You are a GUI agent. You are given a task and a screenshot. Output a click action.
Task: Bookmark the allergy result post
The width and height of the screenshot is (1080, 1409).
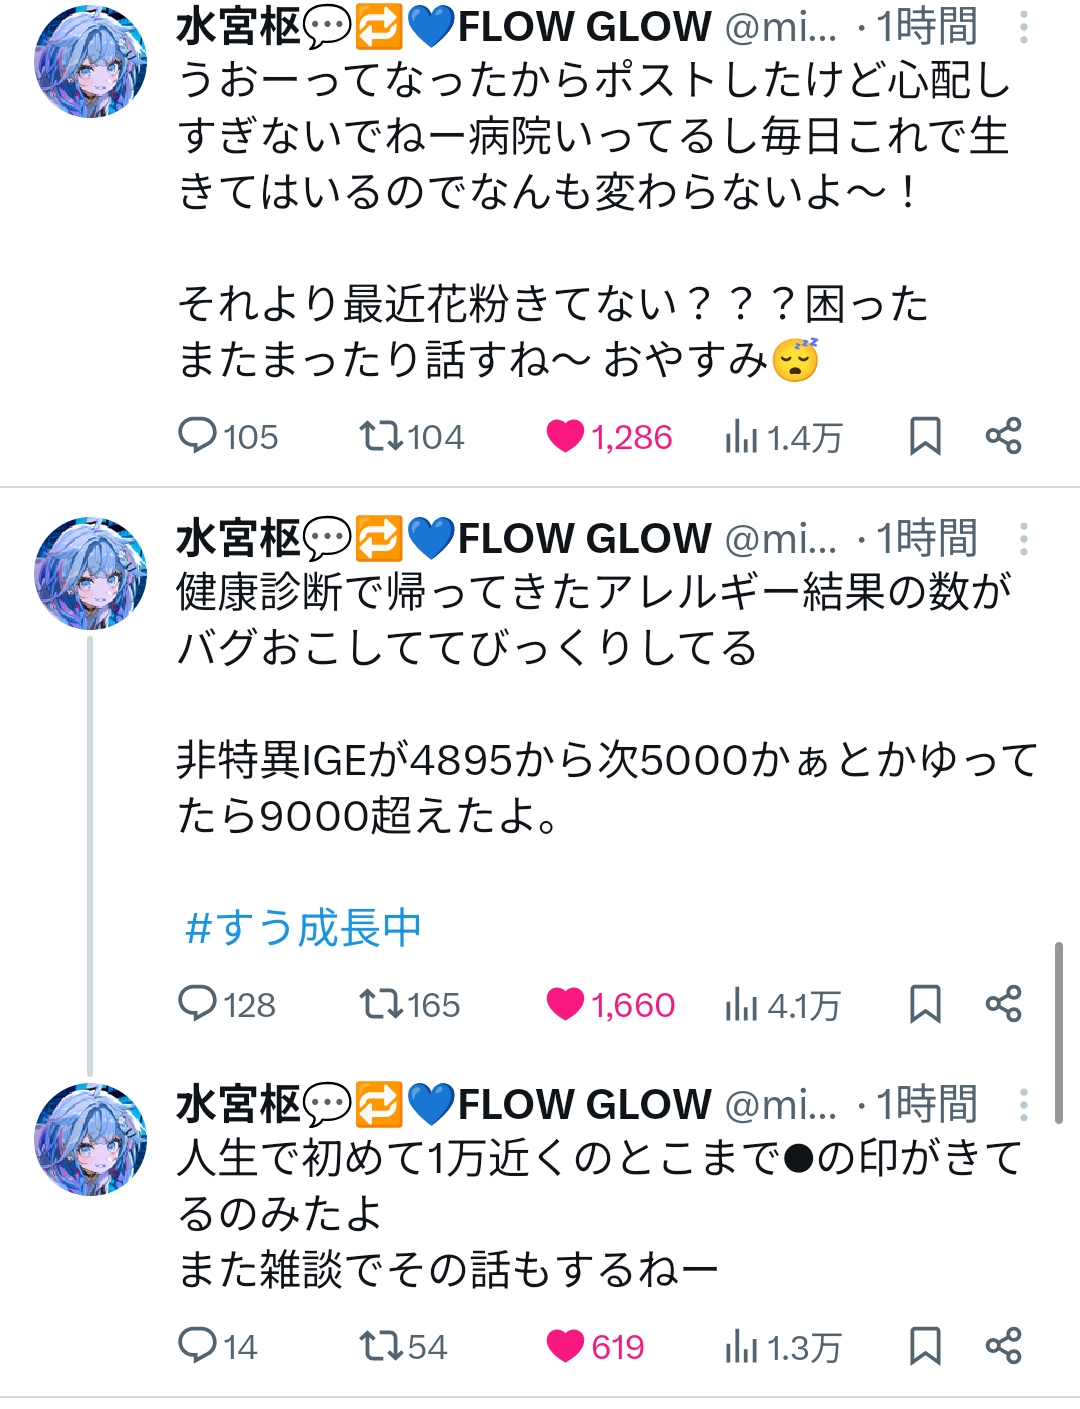[925, 1004]
